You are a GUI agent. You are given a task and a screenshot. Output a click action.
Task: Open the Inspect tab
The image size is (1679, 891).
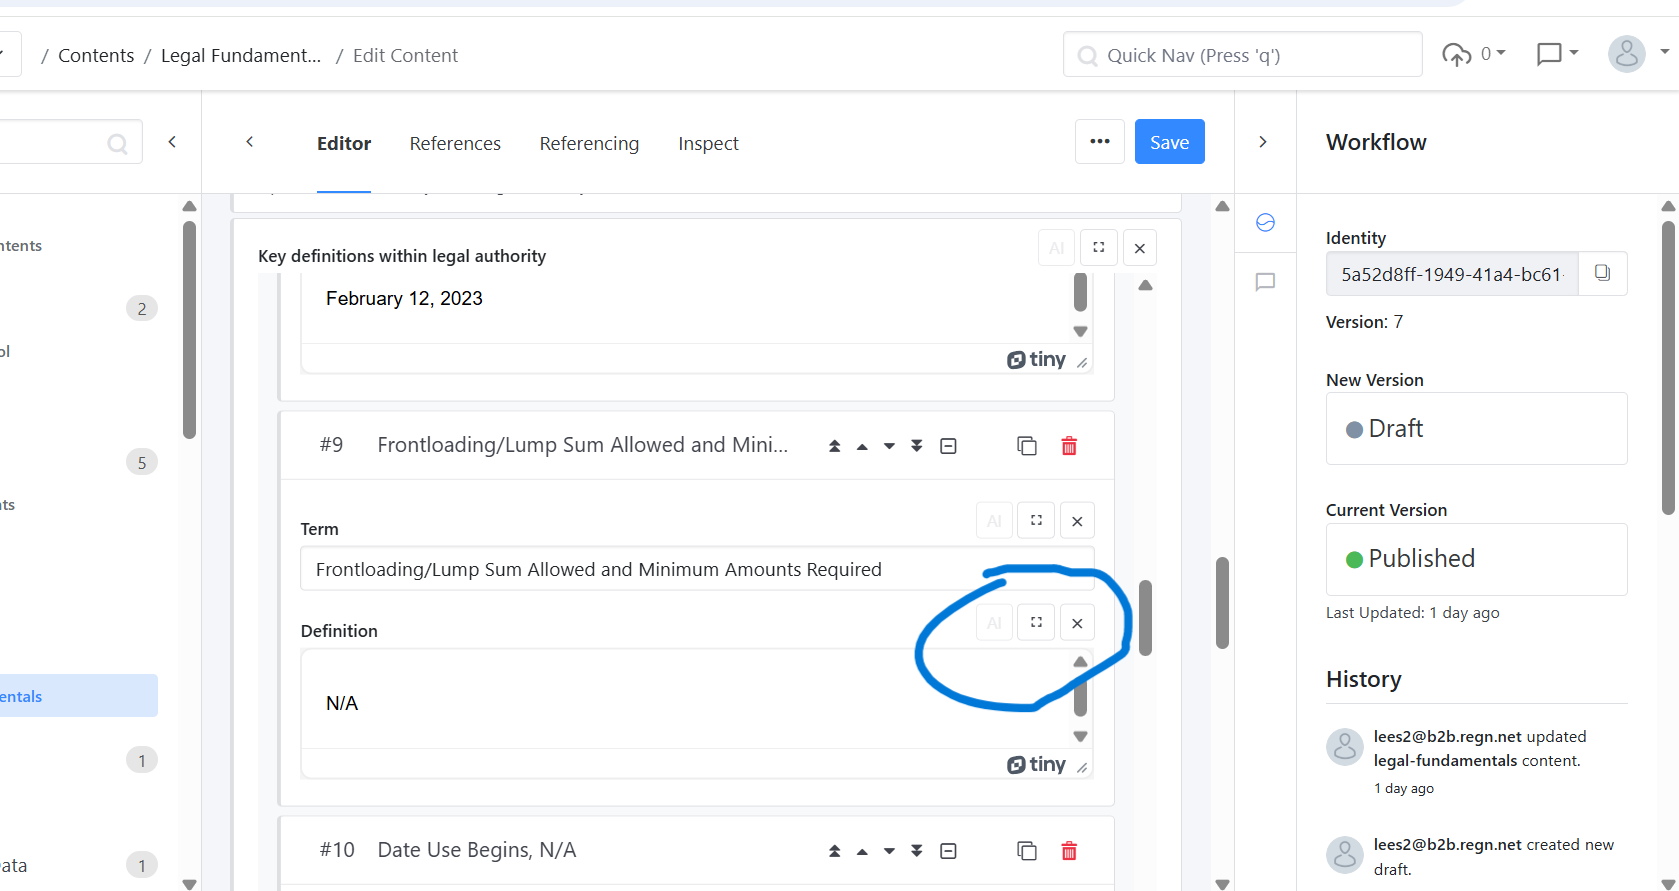click(x=708, y=144)
